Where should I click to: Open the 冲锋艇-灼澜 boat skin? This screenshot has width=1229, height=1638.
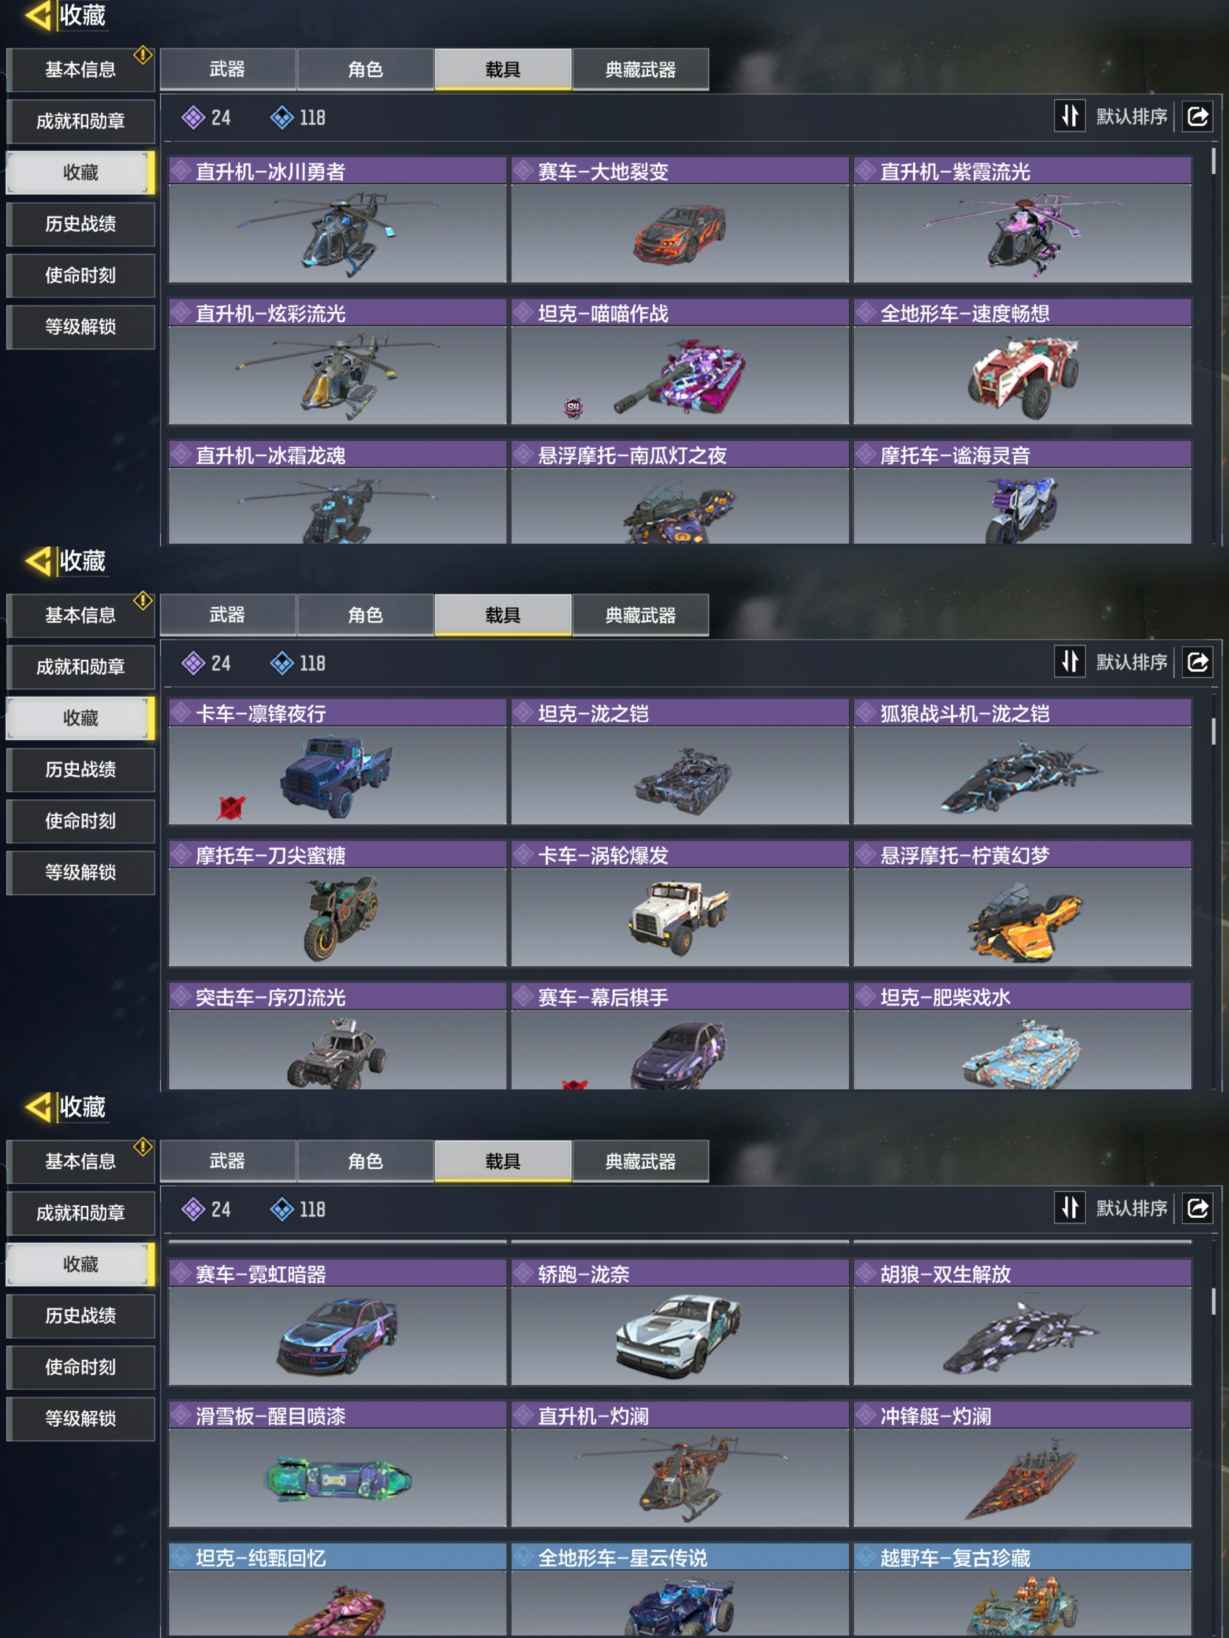[x=1022, y=1464]
